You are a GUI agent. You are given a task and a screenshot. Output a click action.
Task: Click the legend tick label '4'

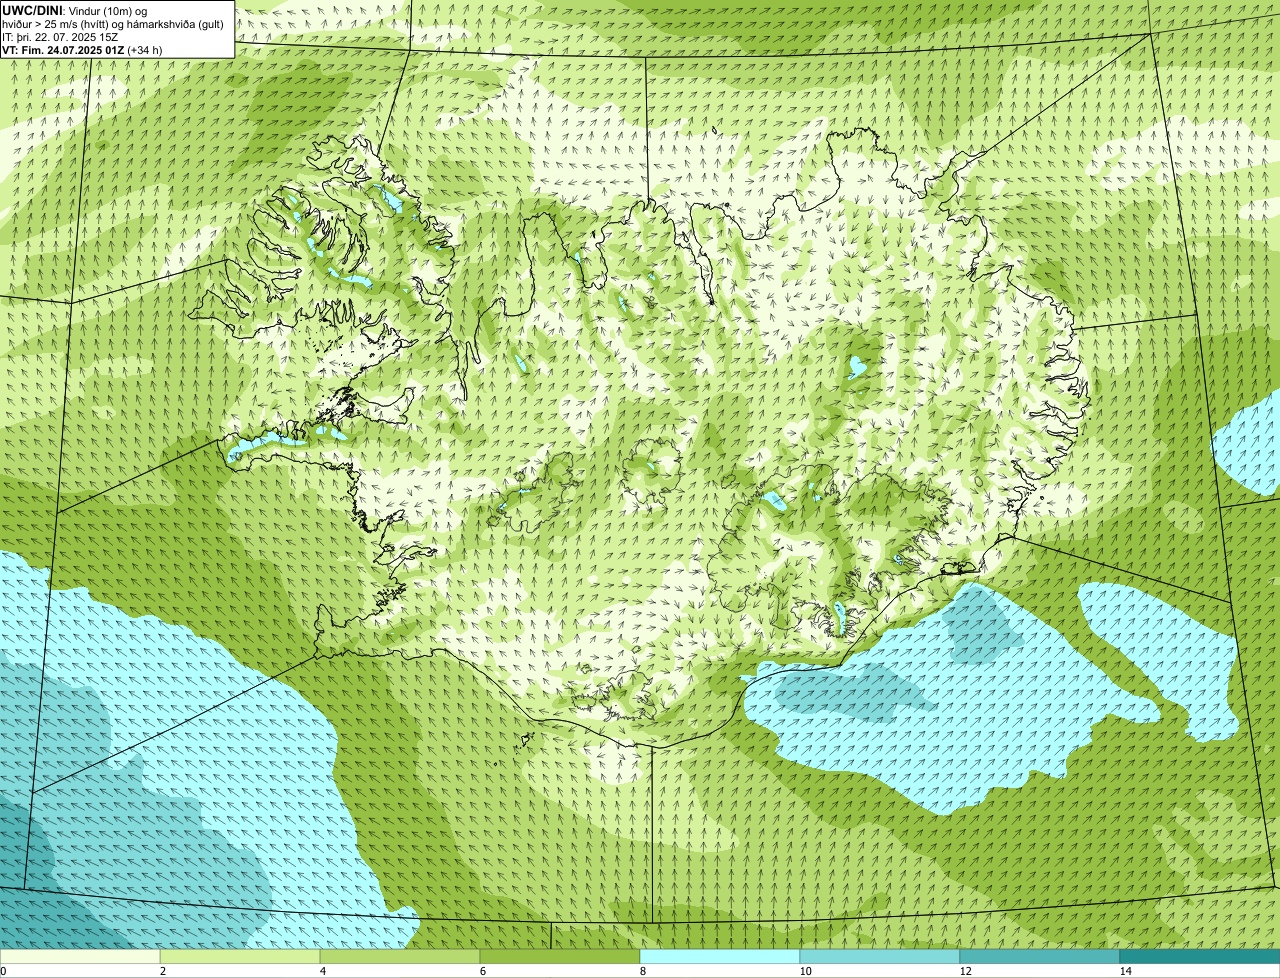click(x=322, y=971)
